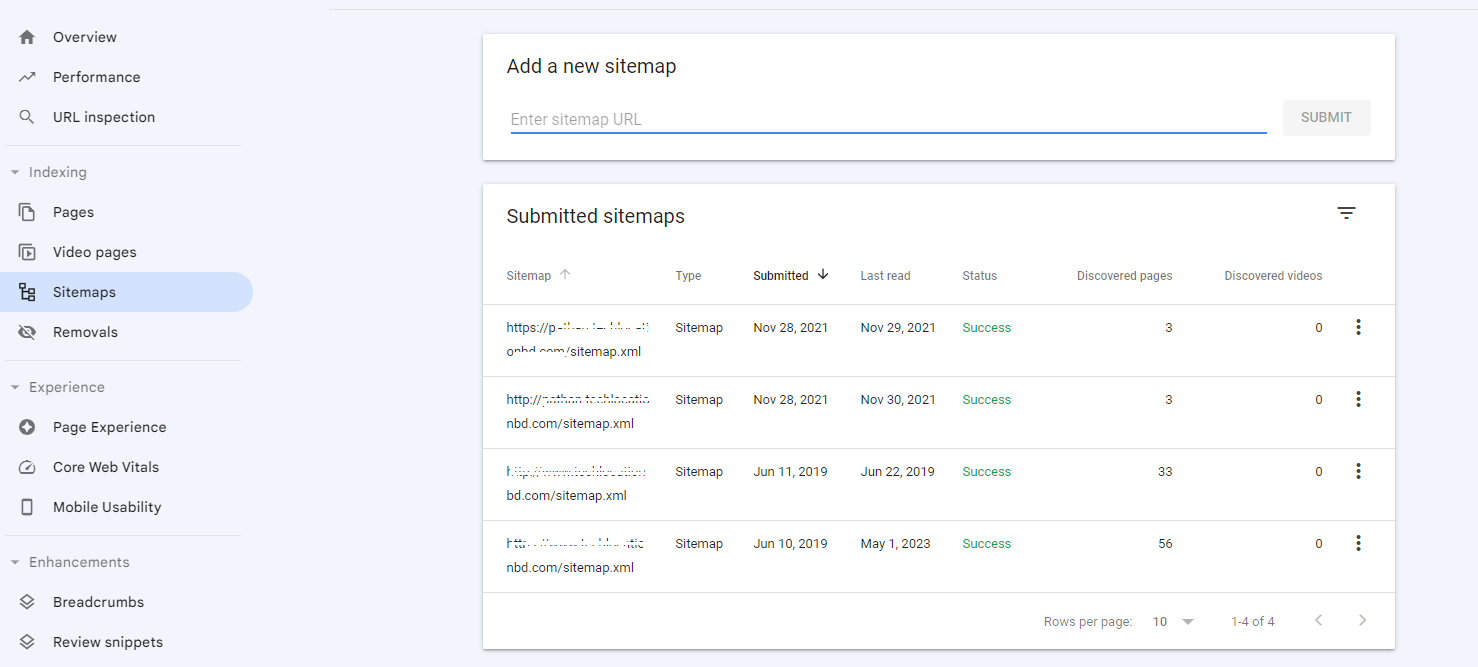The image size is (1478, 667).
Task: Focus the Enter sitemap URL field
Action: pyautogui.click(x=888, y=119)
